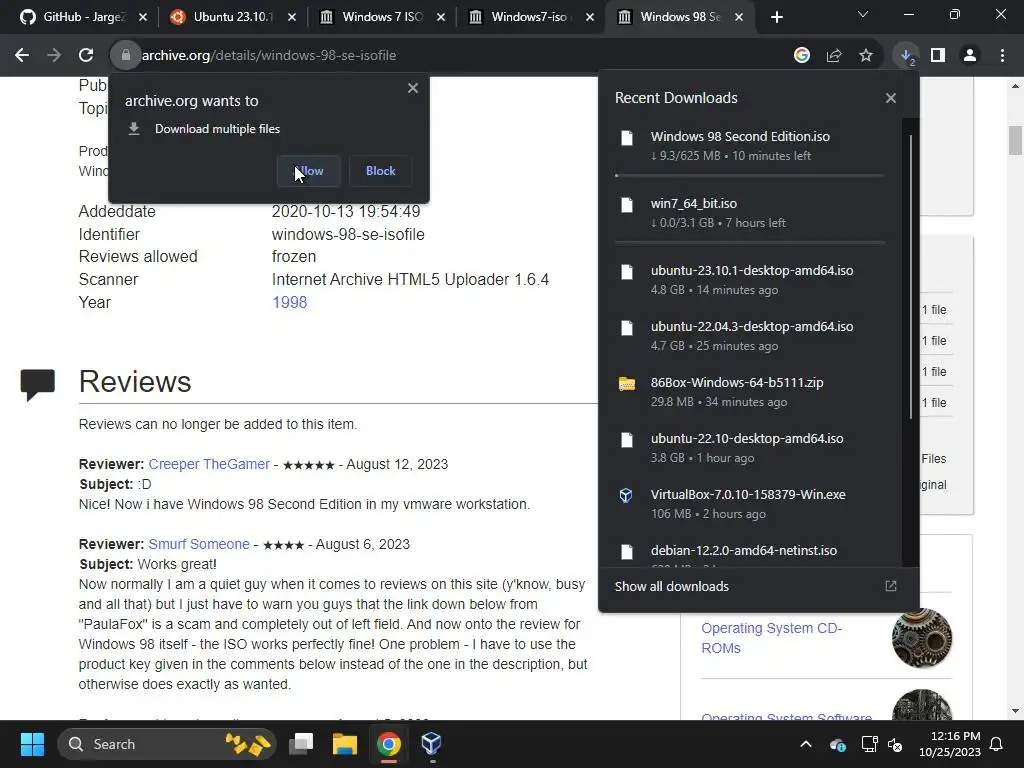Open the Google account icon in address bar
The image size is (1024, 768).
(802, 56)
